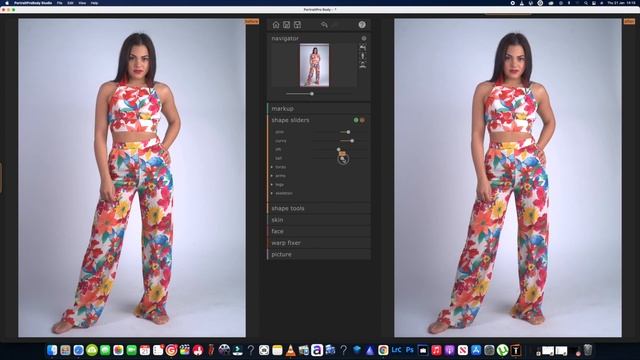Open App Store from the dock
The width and height of the screenshot is (640, 360).
tap(476, 350)
